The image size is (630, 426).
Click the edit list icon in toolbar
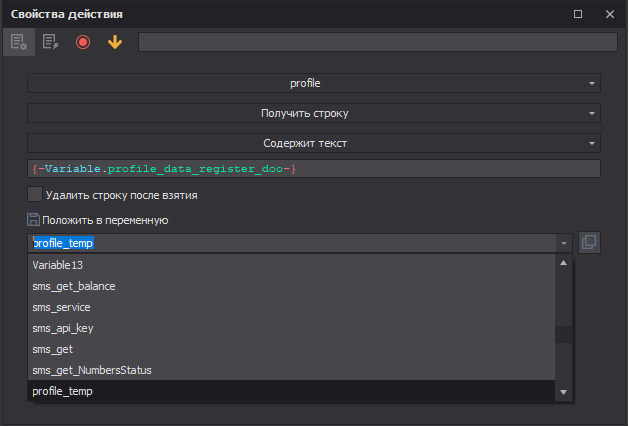coord(50,42)
